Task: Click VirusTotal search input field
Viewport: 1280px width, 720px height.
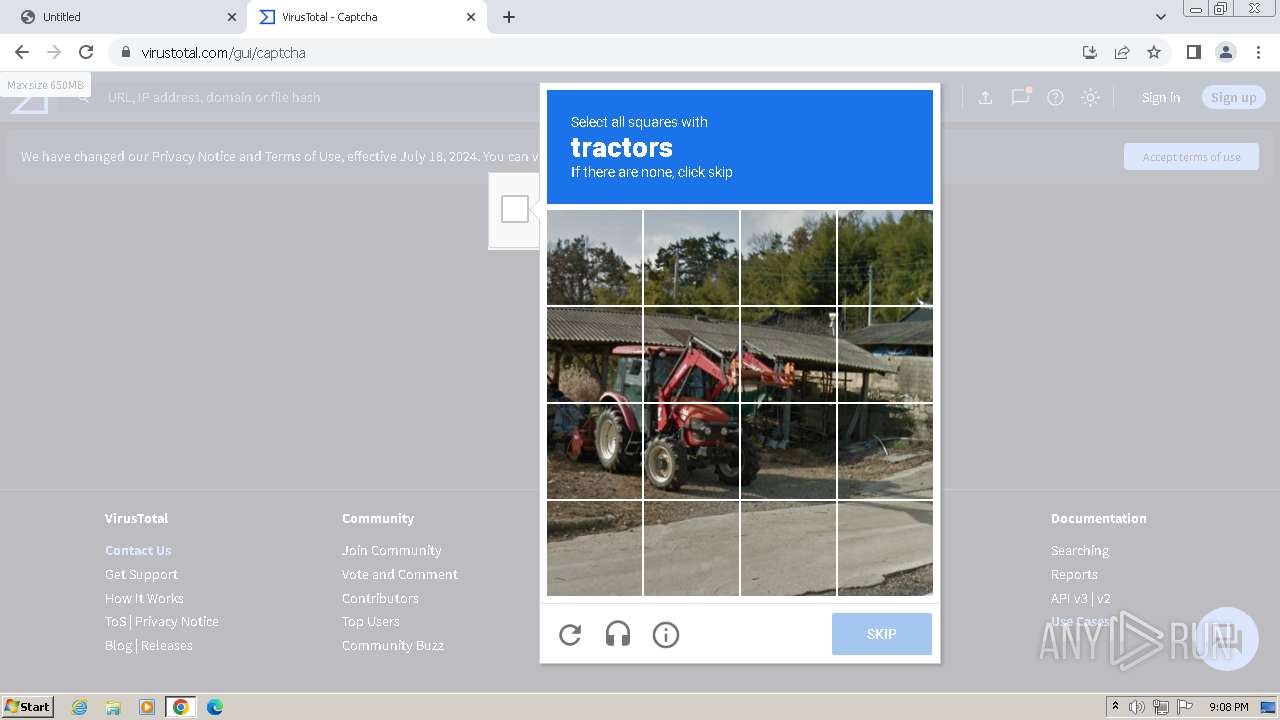Action: tap(214, 97)
